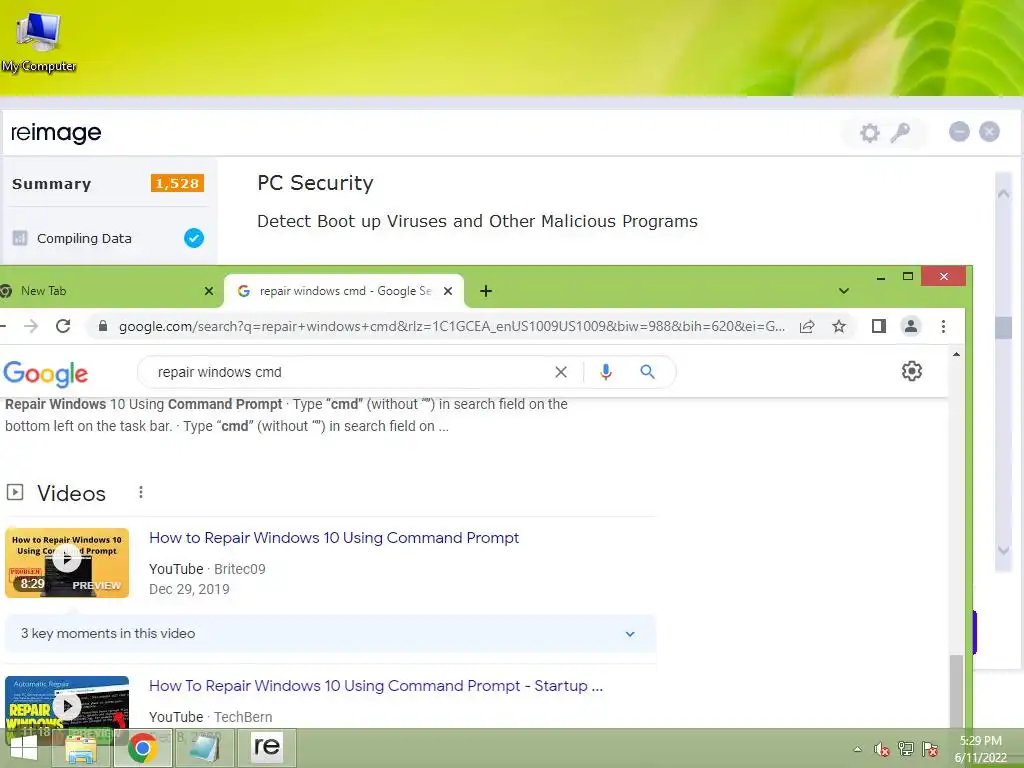Clear the Google search box
Screen dimensions: 1024x768
click(561, 372)
